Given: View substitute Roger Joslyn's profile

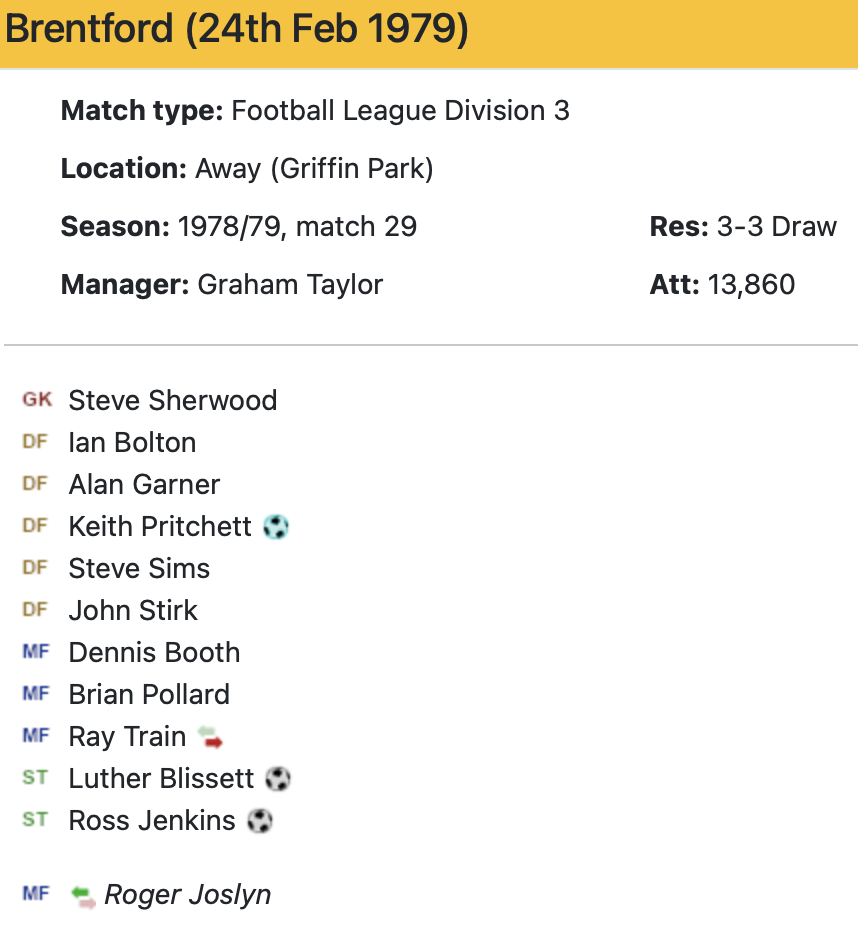Looking at the screenshot, I should [187, 895].
